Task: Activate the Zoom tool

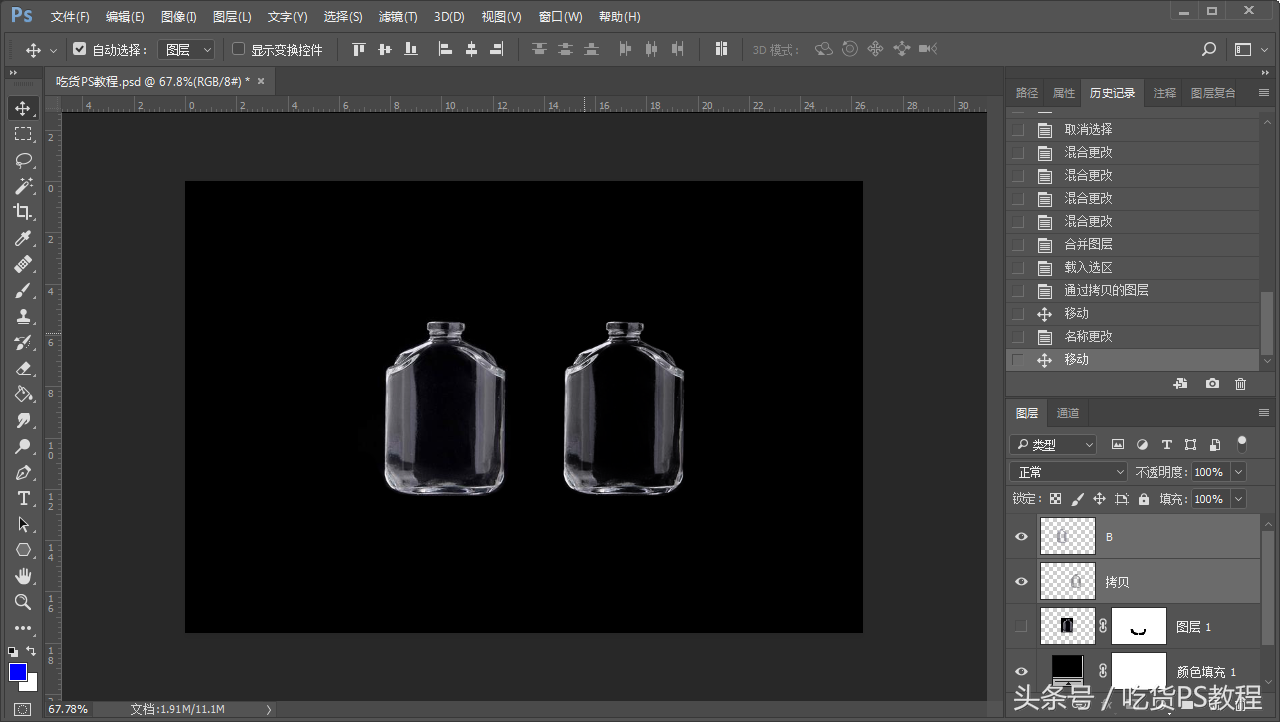Action: coord(23,602)
